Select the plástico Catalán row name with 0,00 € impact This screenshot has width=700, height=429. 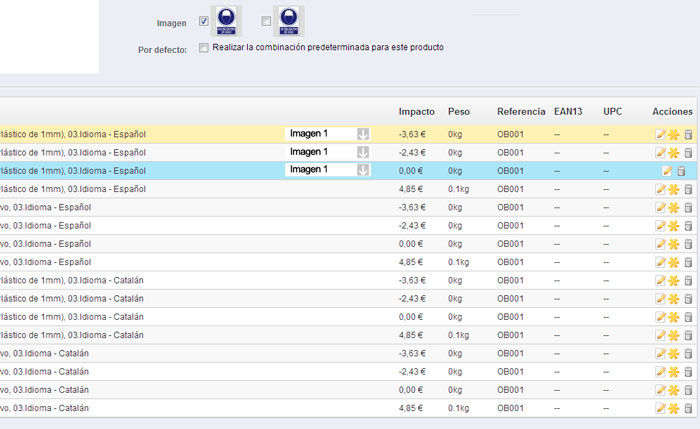pyautogui.click(x=72, y=317)
